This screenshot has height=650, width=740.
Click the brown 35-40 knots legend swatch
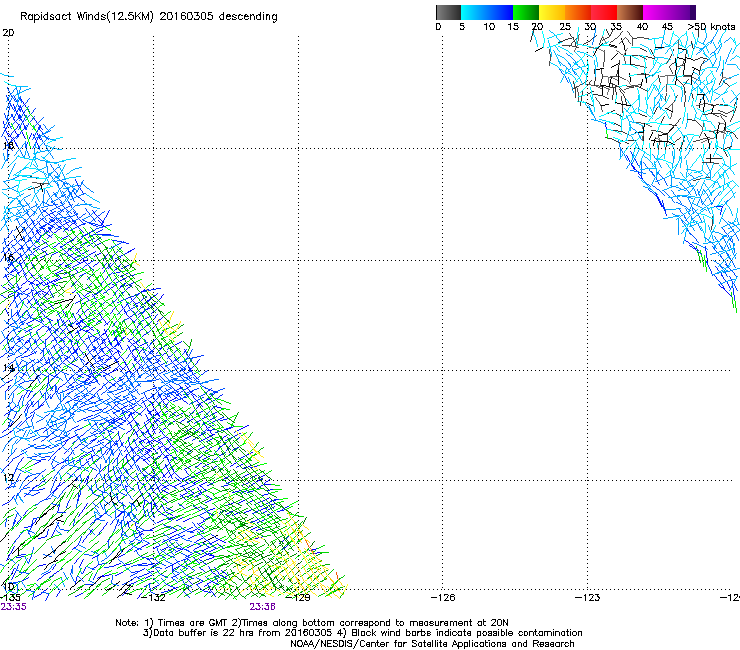click(630, 12)
